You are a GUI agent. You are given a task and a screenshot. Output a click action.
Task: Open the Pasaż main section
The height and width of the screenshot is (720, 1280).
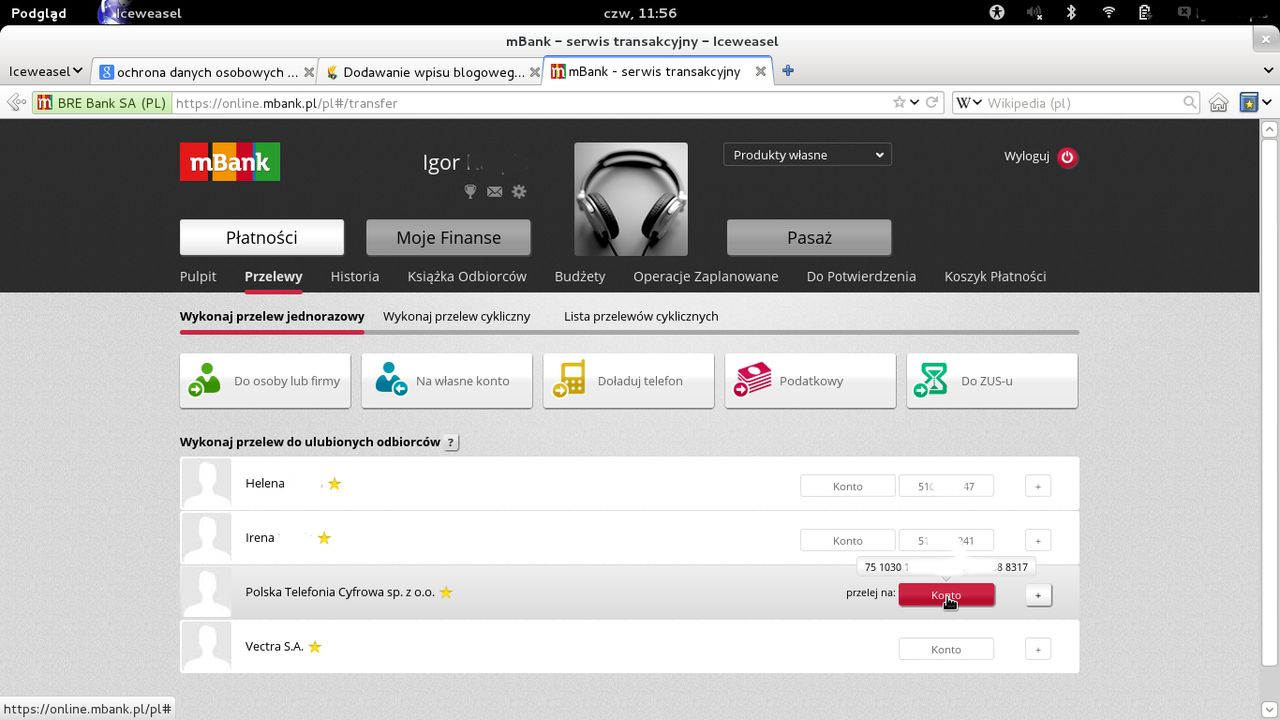(x=809, y=237)
